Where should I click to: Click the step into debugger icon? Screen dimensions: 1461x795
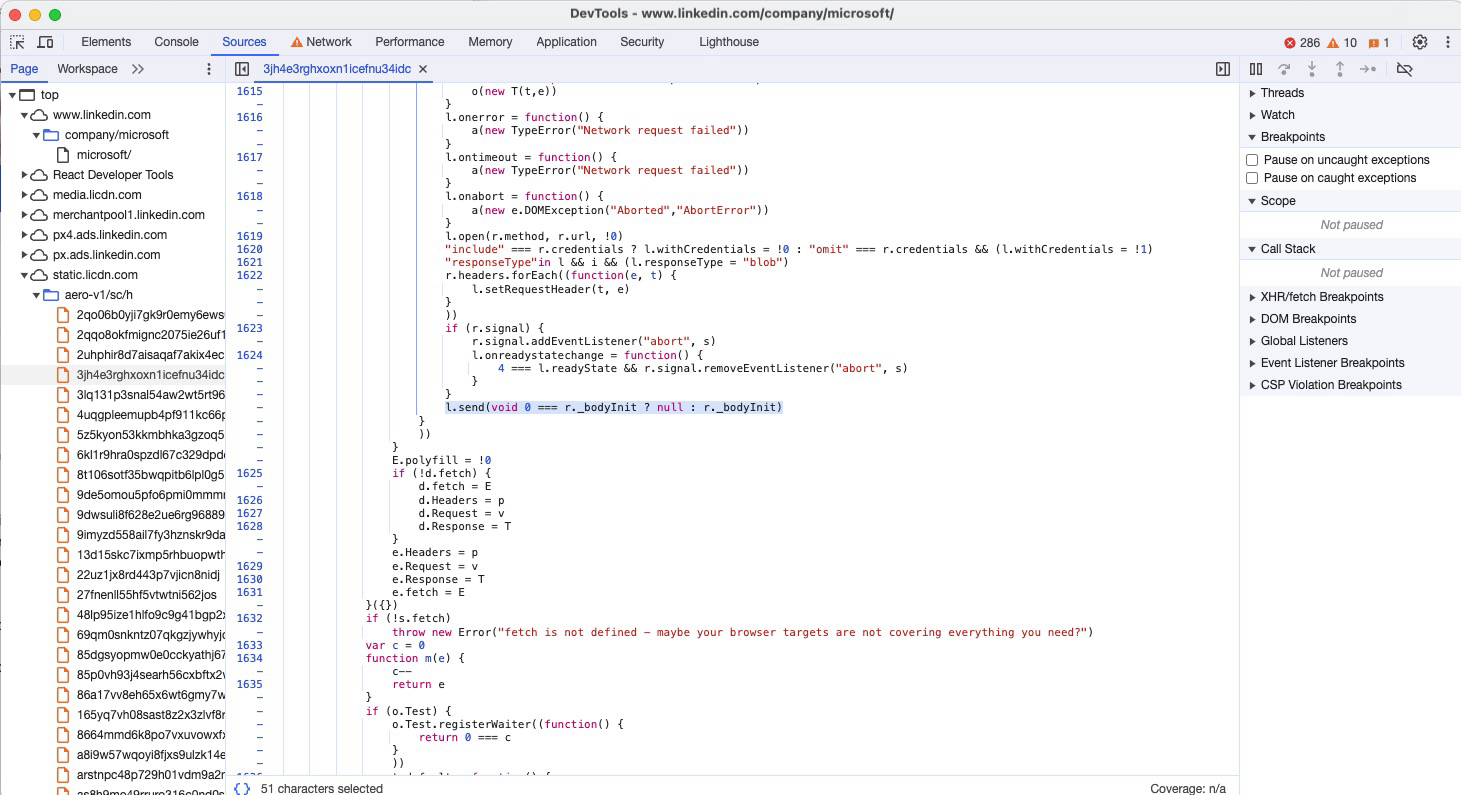pos(1312,69)
